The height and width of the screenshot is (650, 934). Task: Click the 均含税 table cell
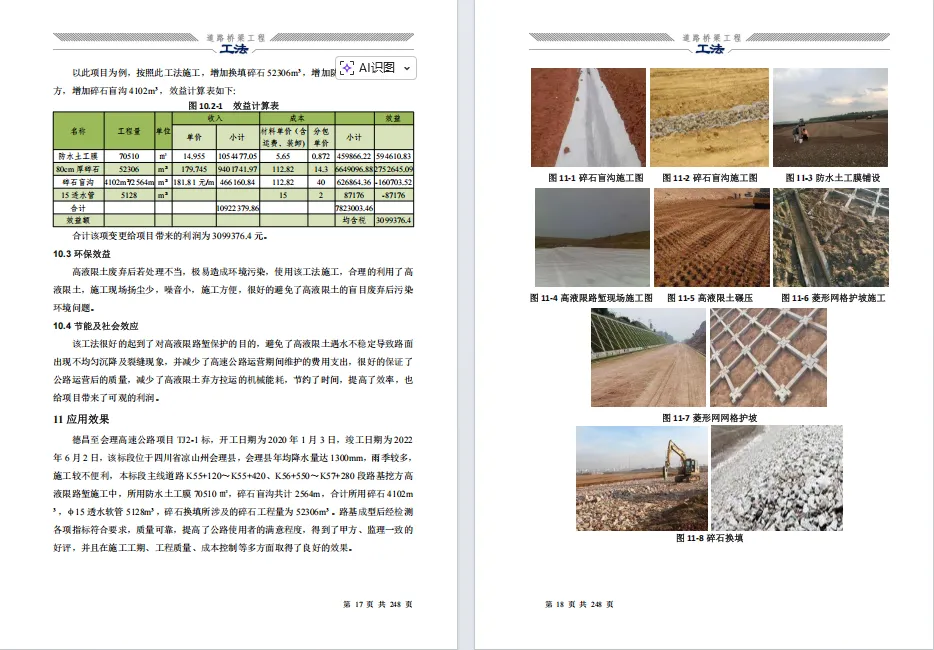point(354,220)
